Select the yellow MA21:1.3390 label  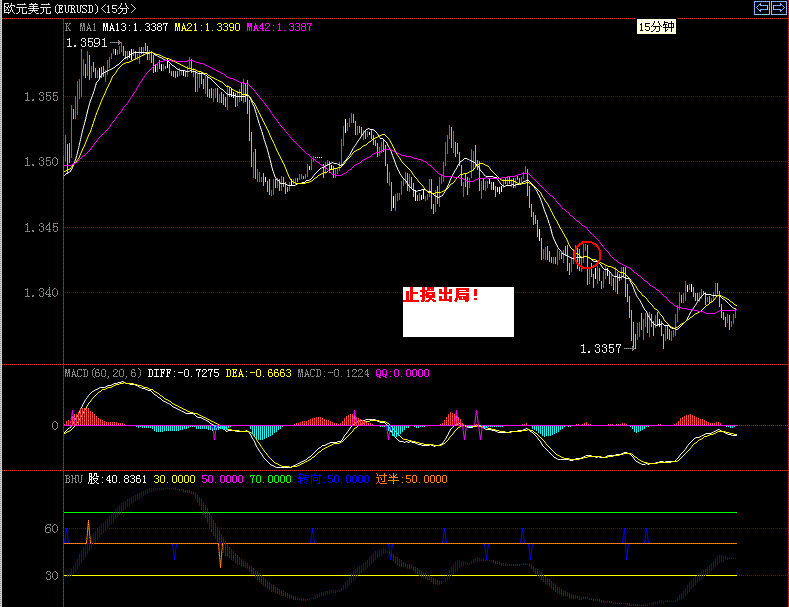pos(207,27)
